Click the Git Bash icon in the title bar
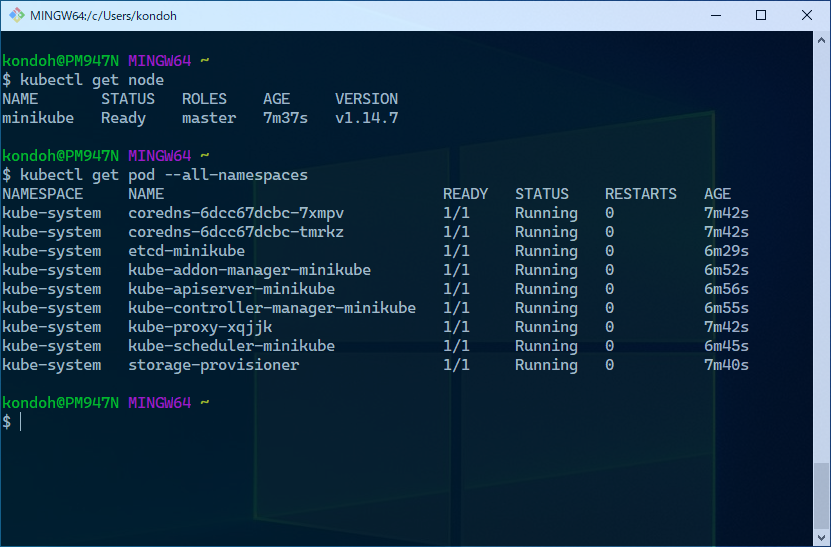Viewport: 831px width, 547px height. [16, 15]
